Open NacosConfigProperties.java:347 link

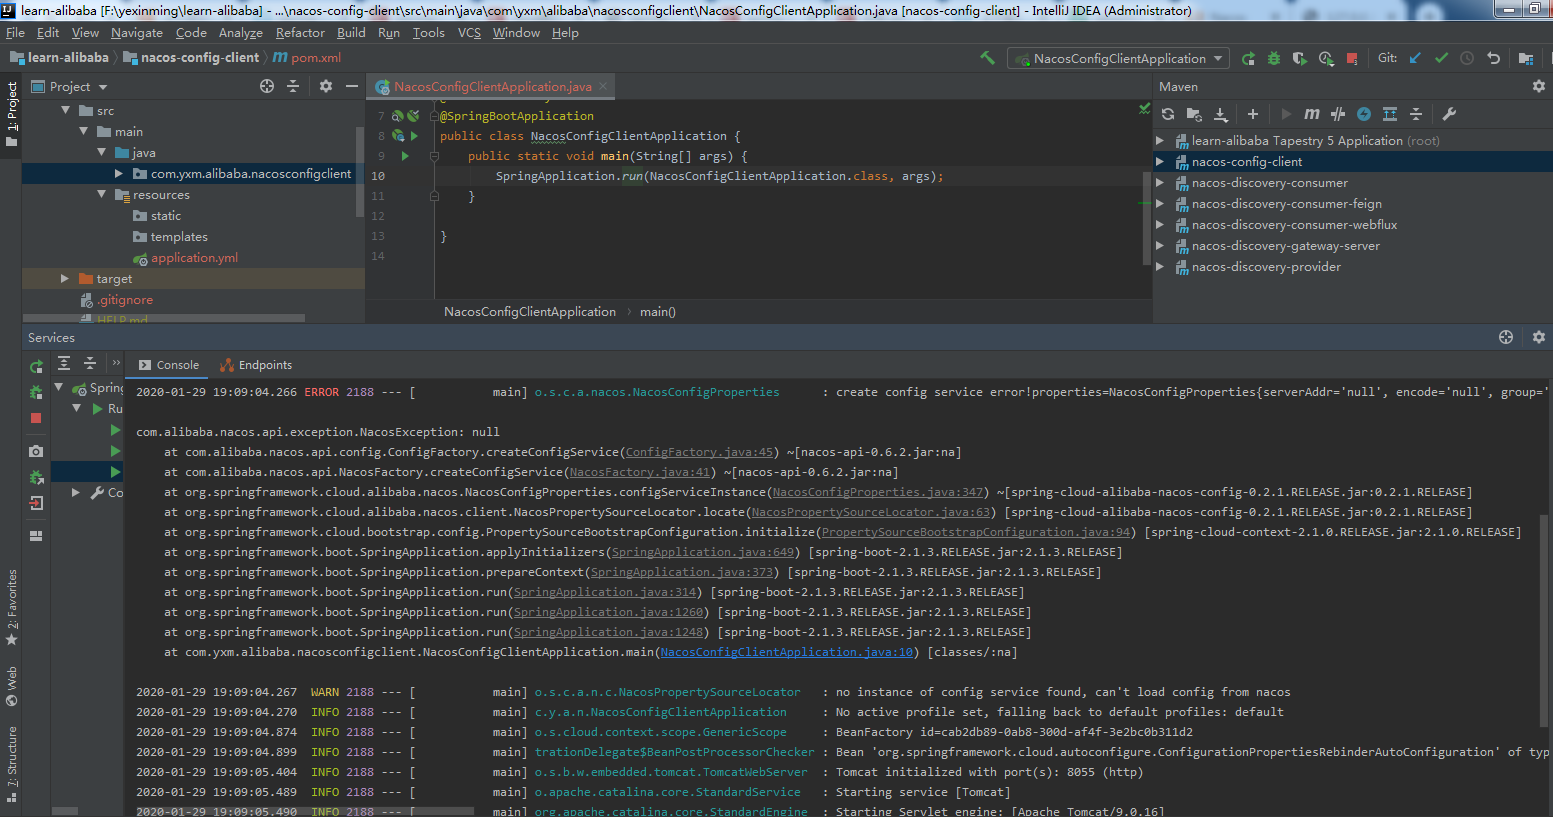pos(878,492)
